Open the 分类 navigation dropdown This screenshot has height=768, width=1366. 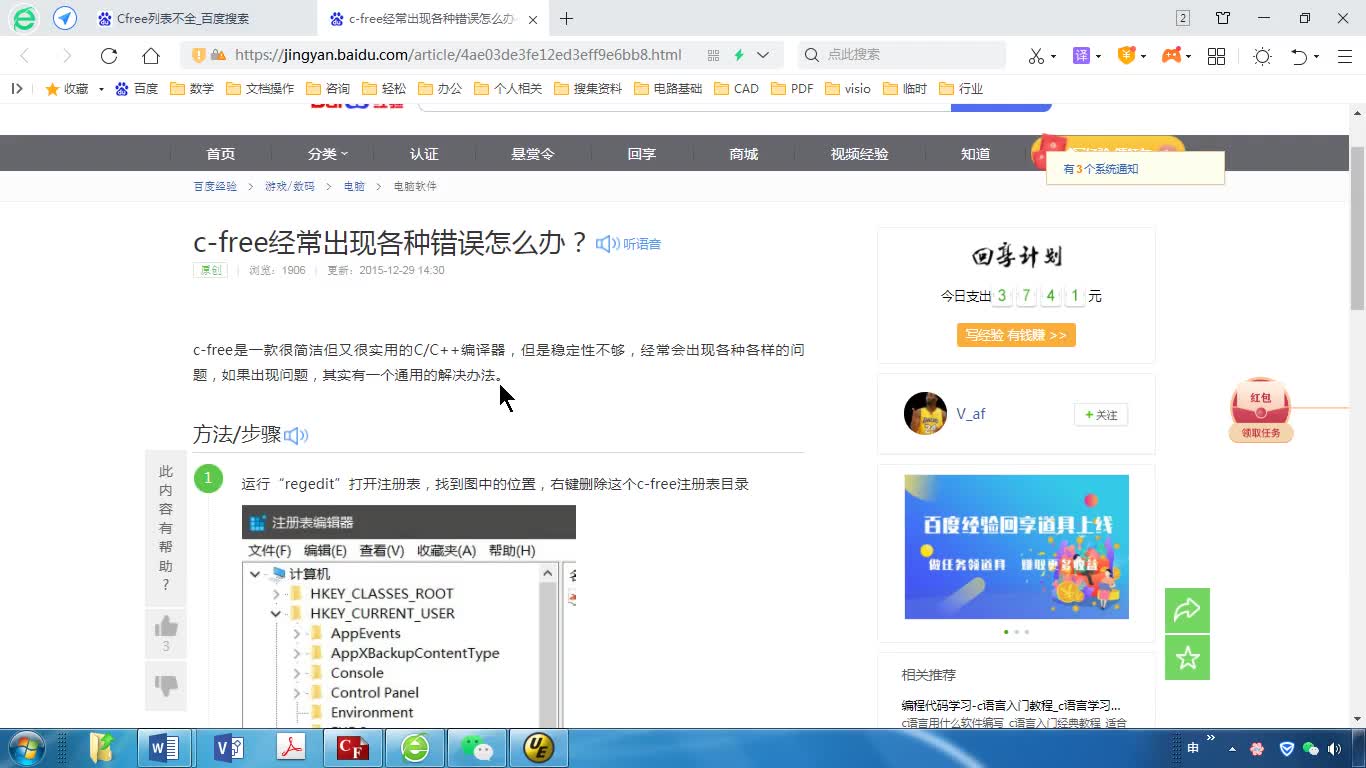[x=328, y=154]
